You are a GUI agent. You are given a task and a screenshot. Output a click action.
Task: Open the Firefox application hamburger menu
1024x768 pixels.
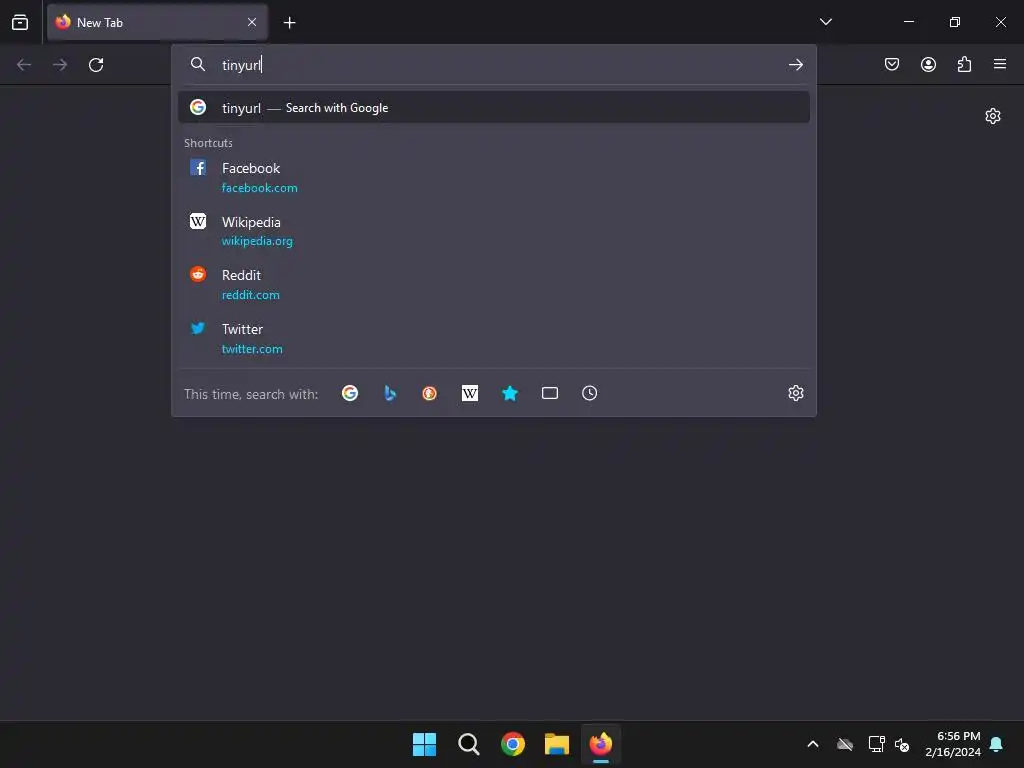click(1000, 64)
